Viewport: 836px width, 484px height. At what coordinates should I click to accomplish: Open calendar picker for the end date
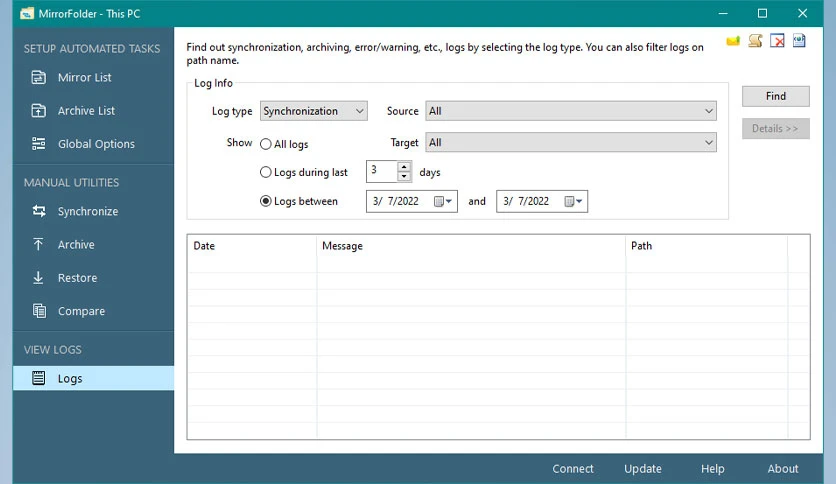(573, 201)
